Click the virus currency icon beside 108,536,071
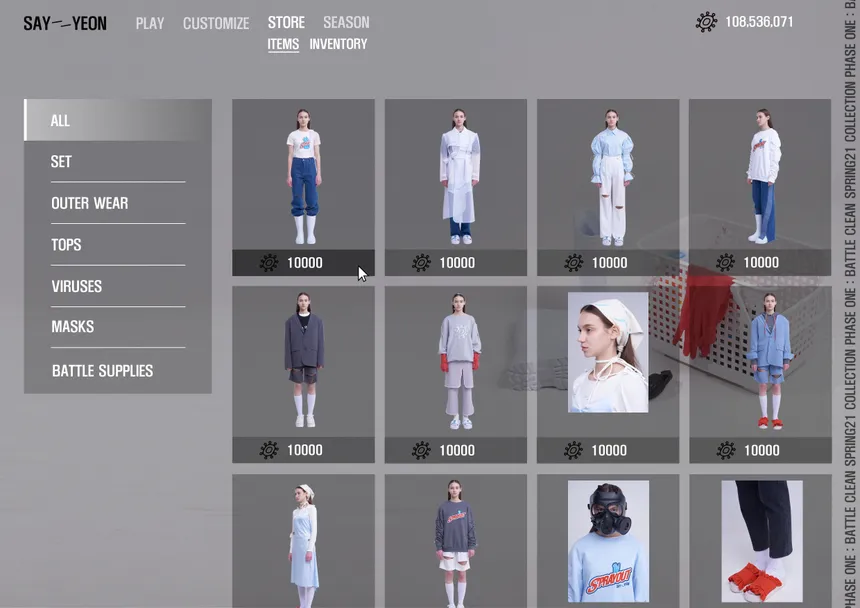This screenshot has width=860, height=608. tap(706, 22)
